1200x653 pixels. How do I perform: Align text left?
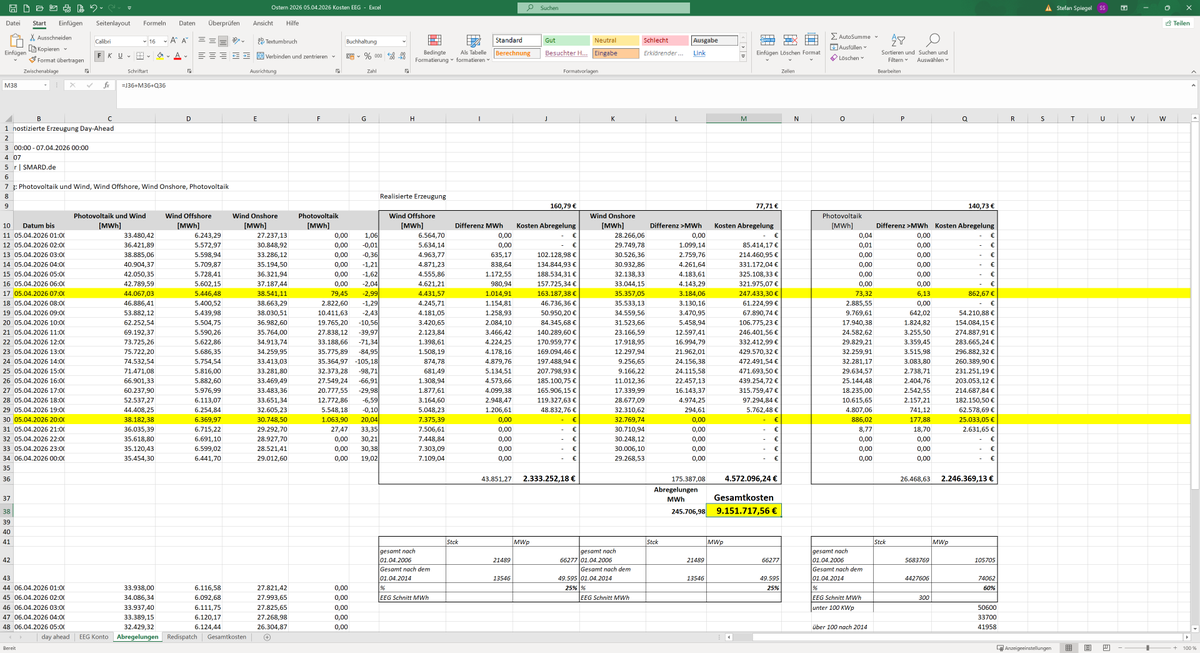coord(201,56)
